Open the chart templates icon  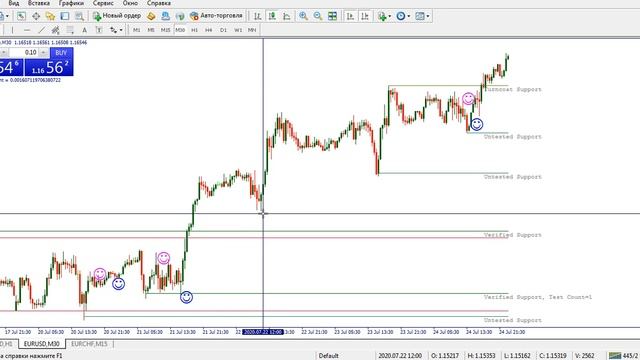[420, 16]
